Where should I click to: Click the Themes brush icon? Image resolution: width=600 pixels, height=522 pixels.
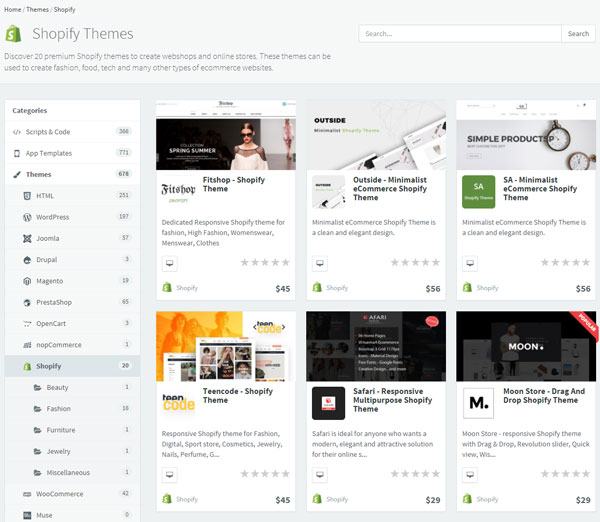[x=17, y=175]
